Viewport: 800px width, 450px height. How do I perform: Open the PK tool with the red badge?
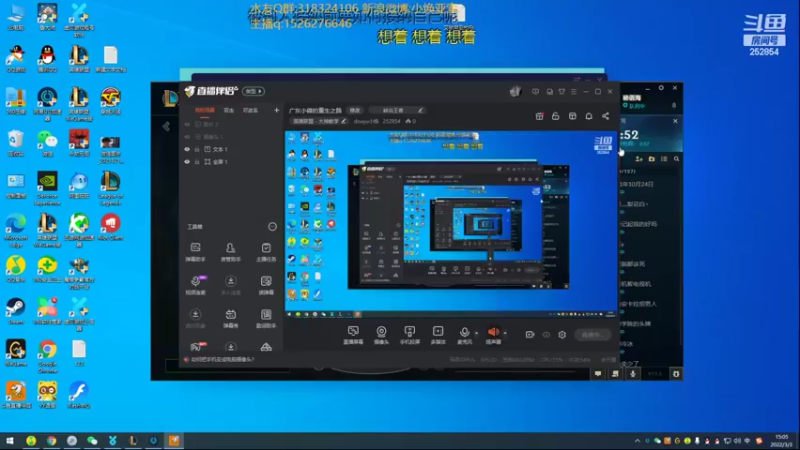[197, 347]
